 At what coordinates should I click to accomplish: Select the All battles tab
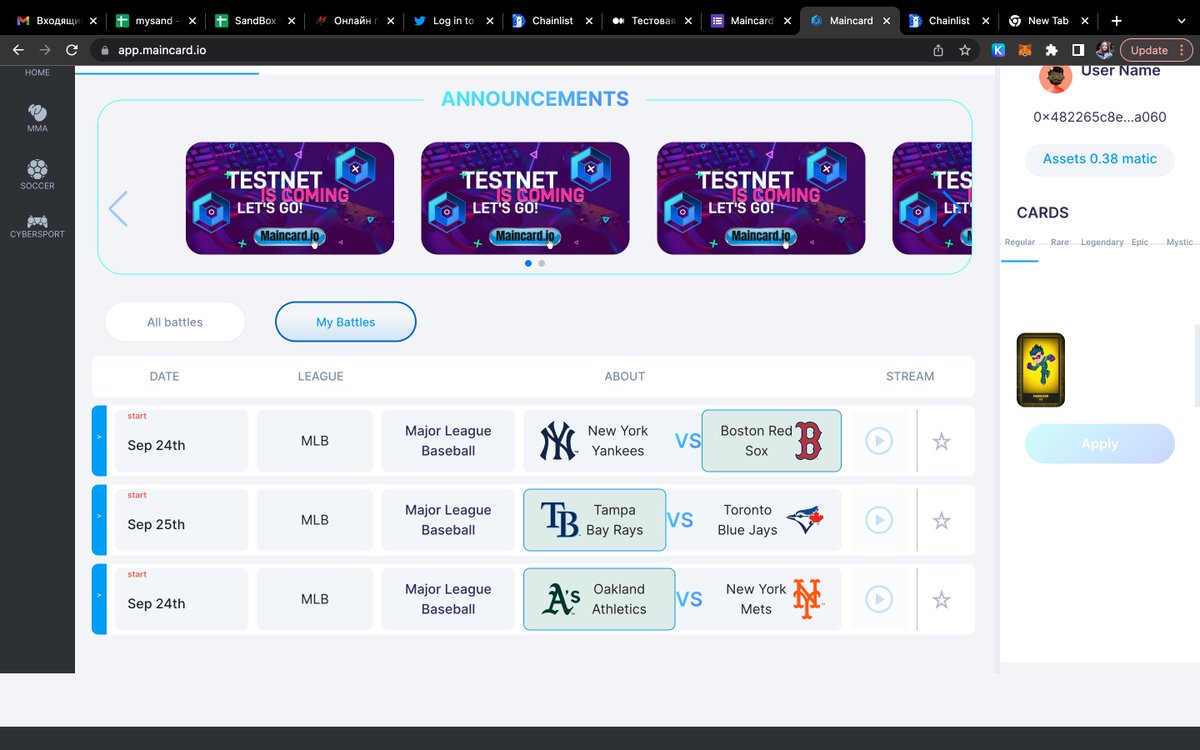175,322
